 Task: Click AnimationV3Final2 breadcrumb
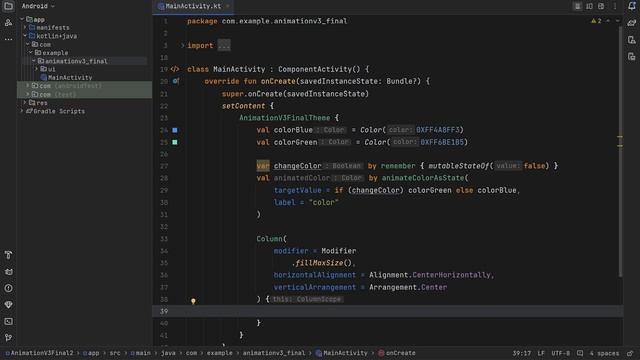pyautogui.click(x=39, y=353)
